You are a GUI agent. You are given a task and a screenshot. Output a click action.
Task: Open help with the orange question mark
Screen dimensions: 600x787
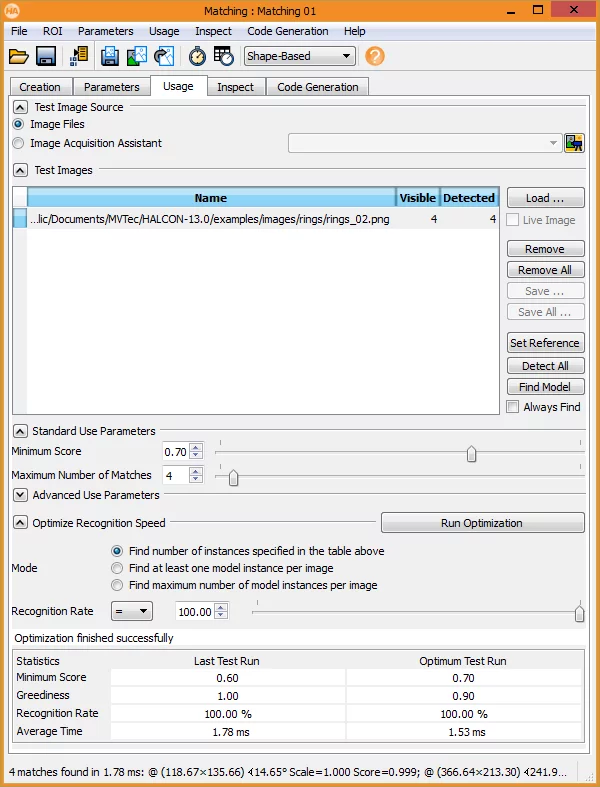click(x=375, y=57)
